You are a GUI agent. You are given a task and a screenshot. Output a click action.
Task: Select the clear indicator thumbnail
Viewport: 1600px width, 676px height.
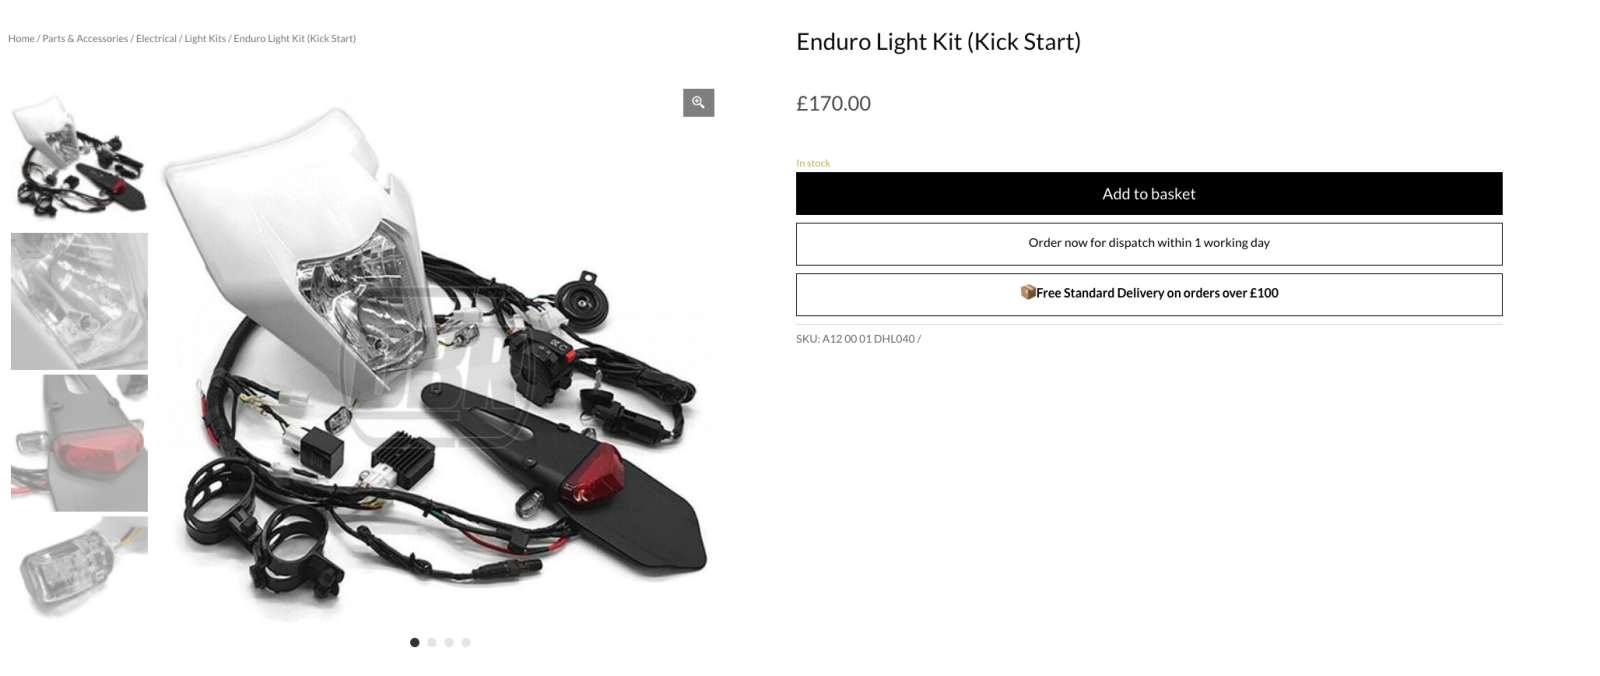[79, 567]
